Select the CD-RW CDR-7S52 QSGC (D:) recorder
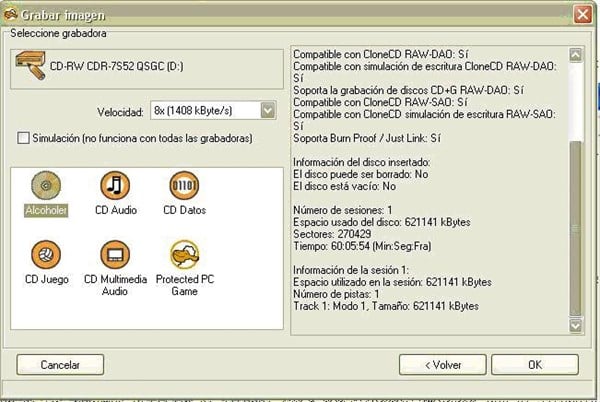Image resolution: width=600 pixels, height=402 pixels. tap(147, 69)
